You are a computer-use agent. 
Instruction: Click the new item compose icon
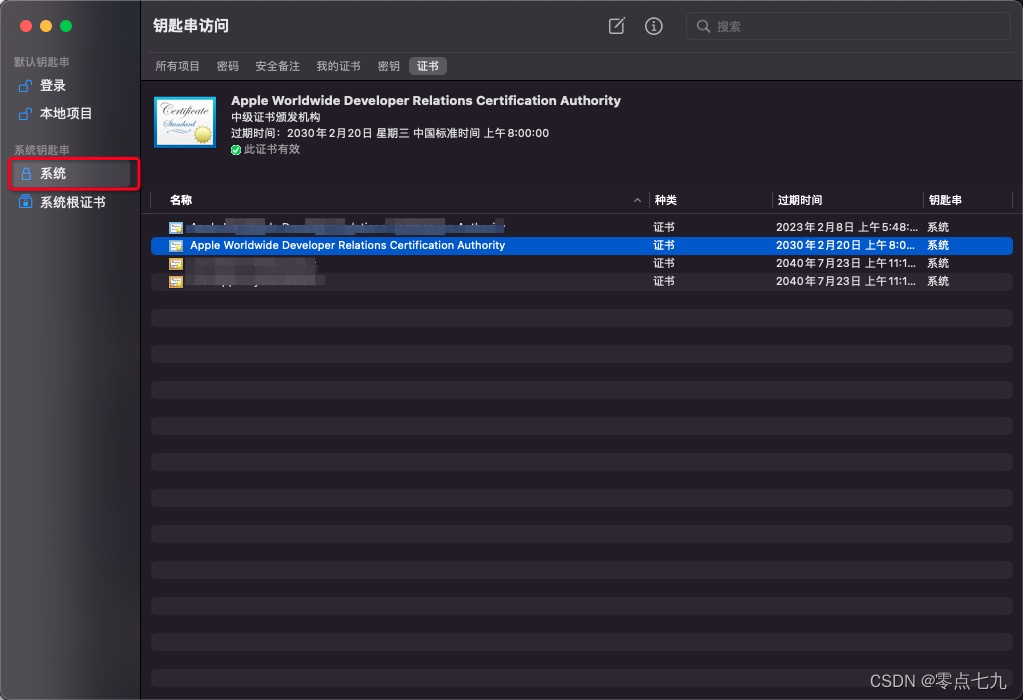click(617, 26)
